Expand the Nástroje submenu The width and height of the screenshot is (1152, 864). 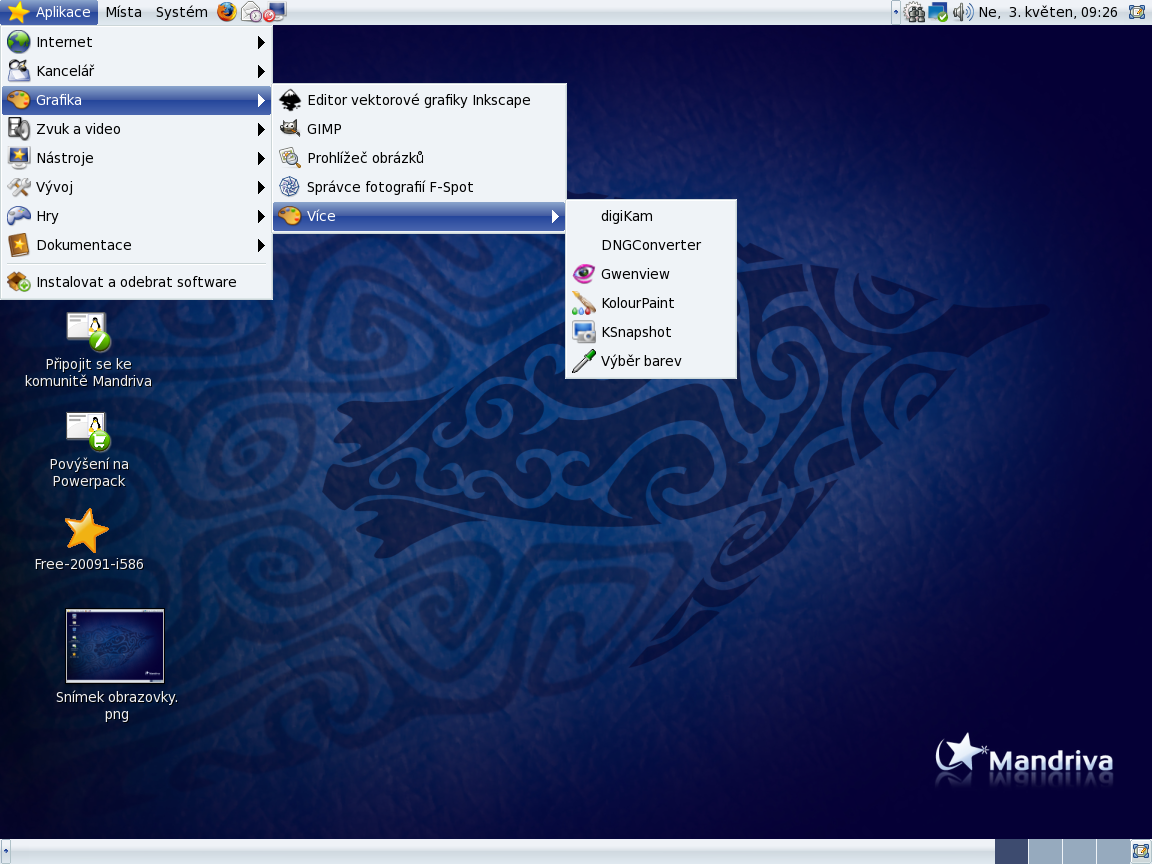[x=137, y=158]
